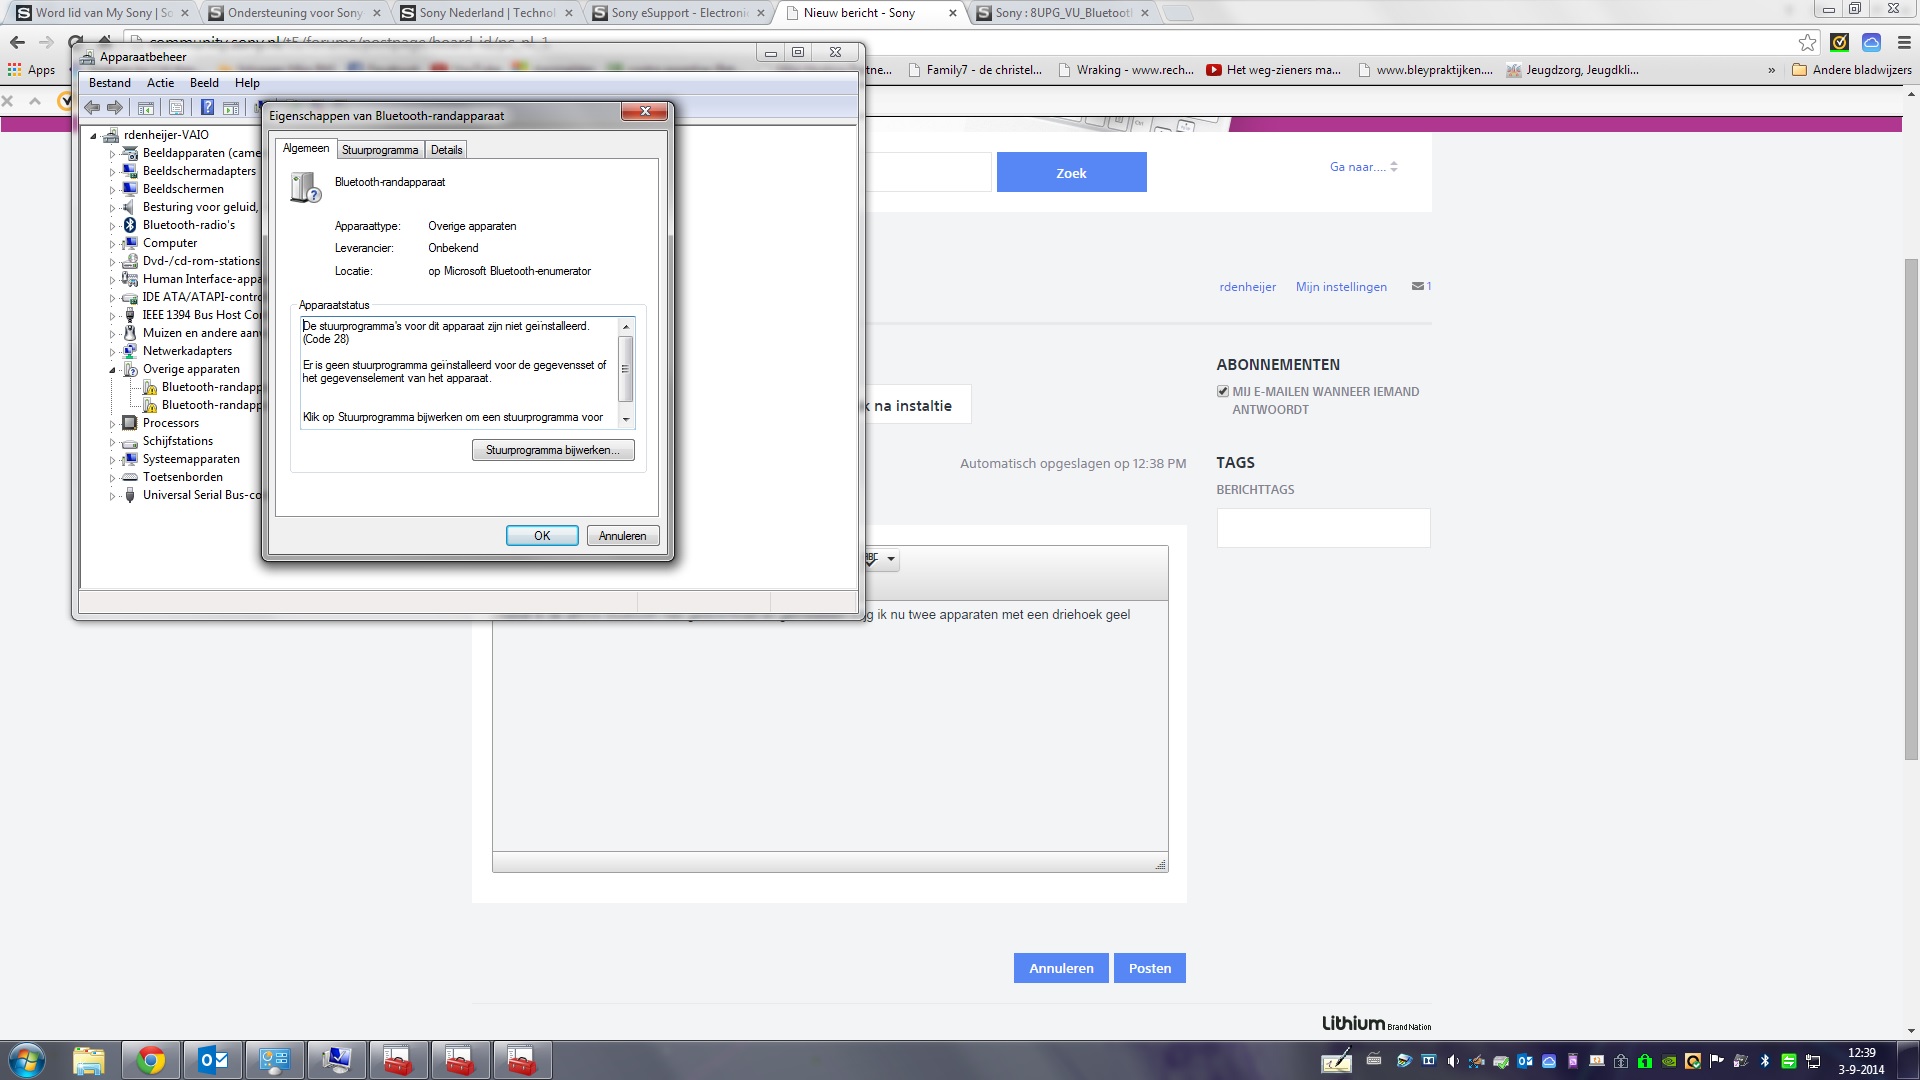Open Outlook from the taskbar
The height and width of the screenshot is (1080, 1920).
(213, 1060)
